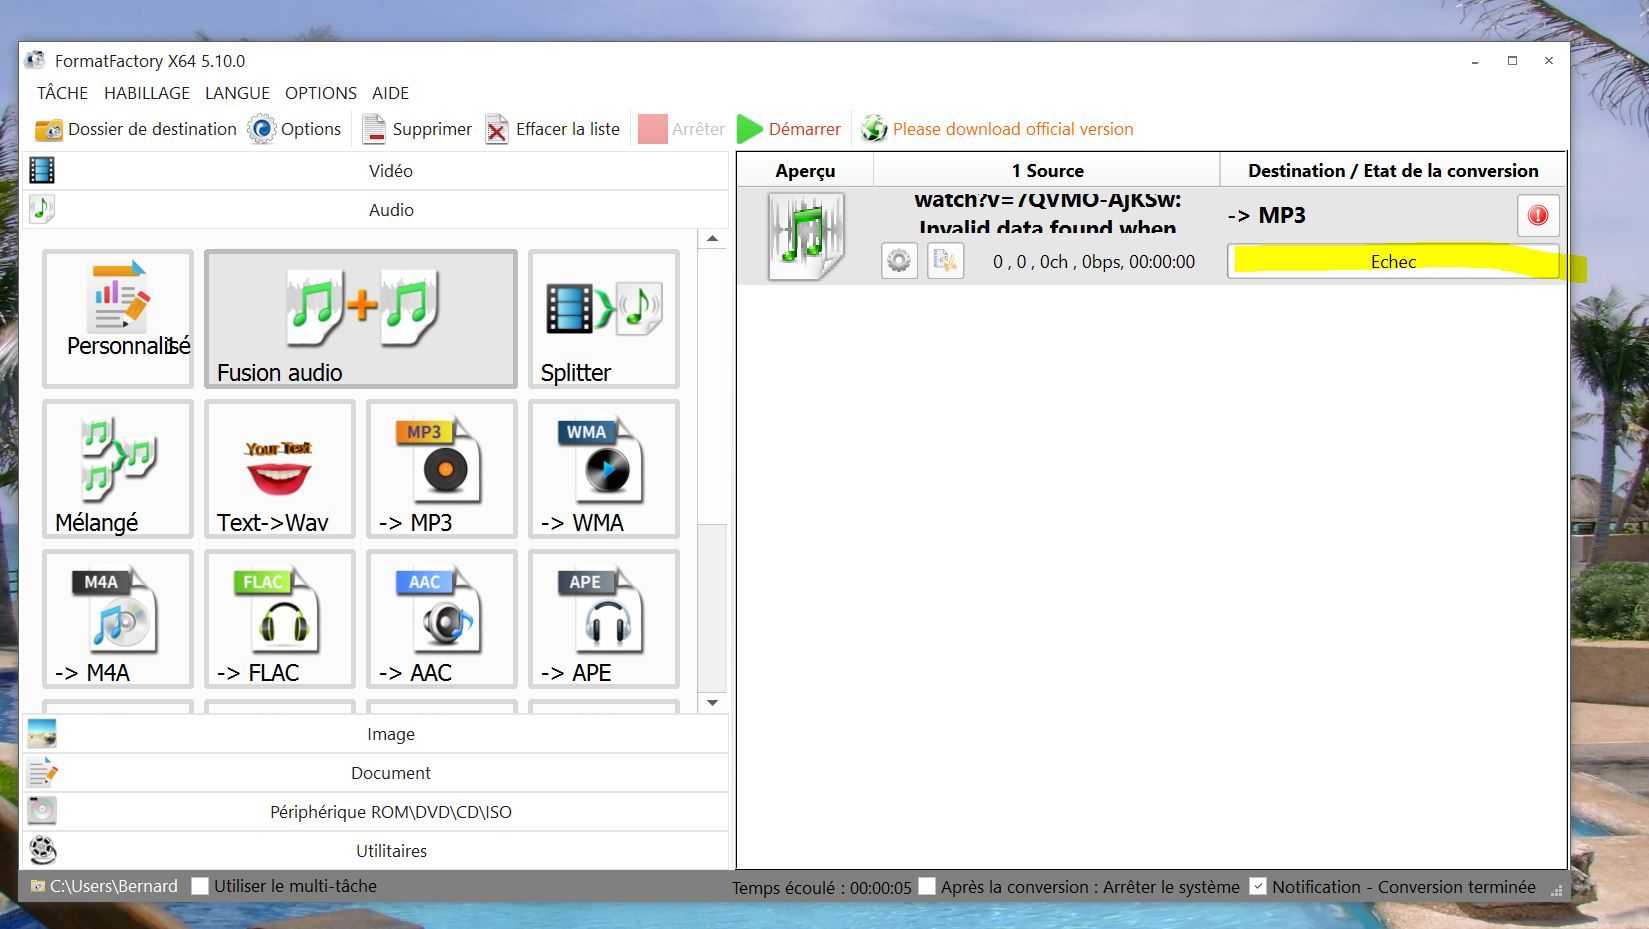Click the FormatFactory title bar app icon
This screenshot has width=1649, height=929.
(35, 60)
